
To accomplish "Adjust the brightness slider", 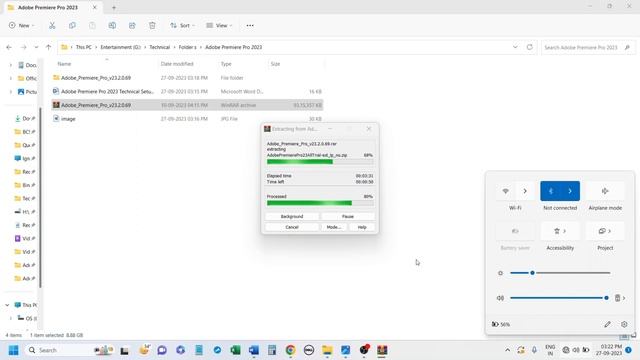I will tap(560, 273).
